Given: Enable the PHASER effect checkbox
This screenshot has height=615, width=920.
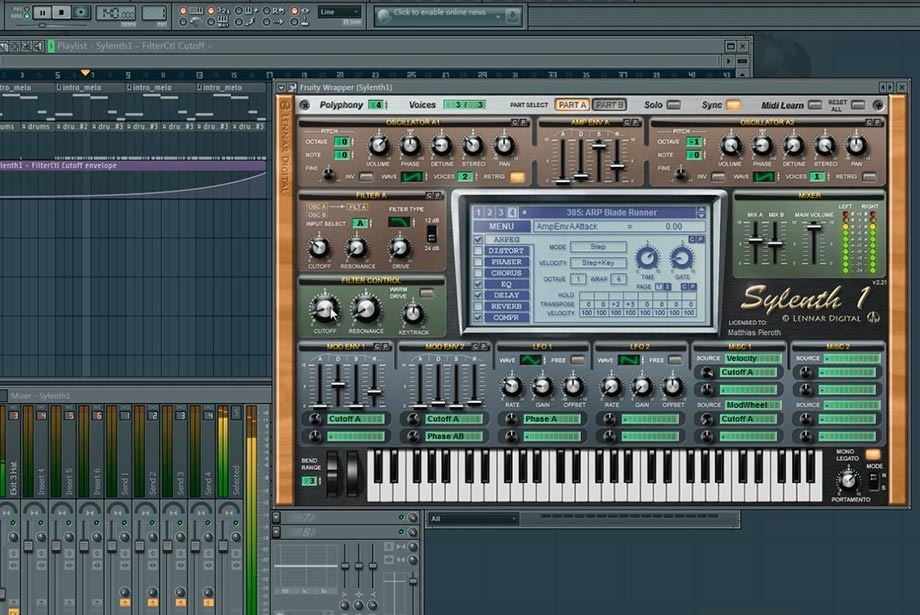Looking at the screenshot, I should point(478,262).
